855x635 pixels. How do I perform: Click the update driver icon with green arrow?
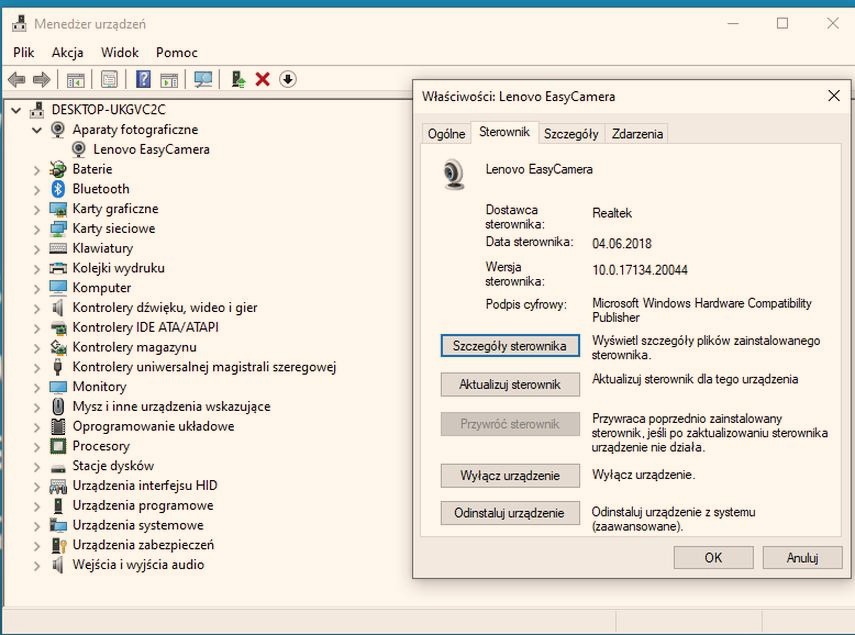pos(238,80)
